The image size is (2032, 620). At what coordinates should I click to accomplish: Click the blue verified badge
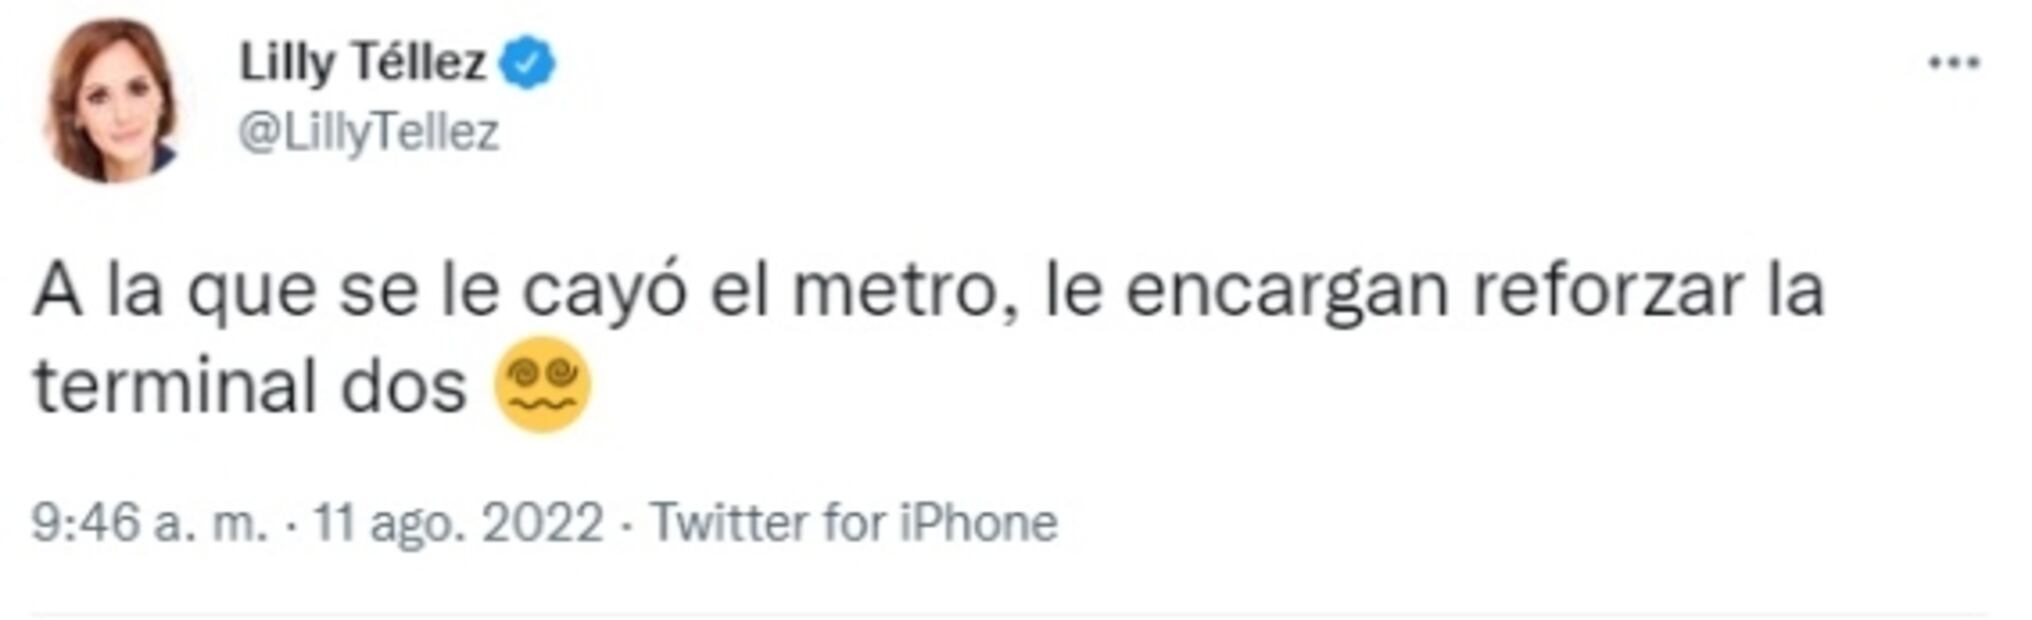pyautogui.click(x=528, y=63)
